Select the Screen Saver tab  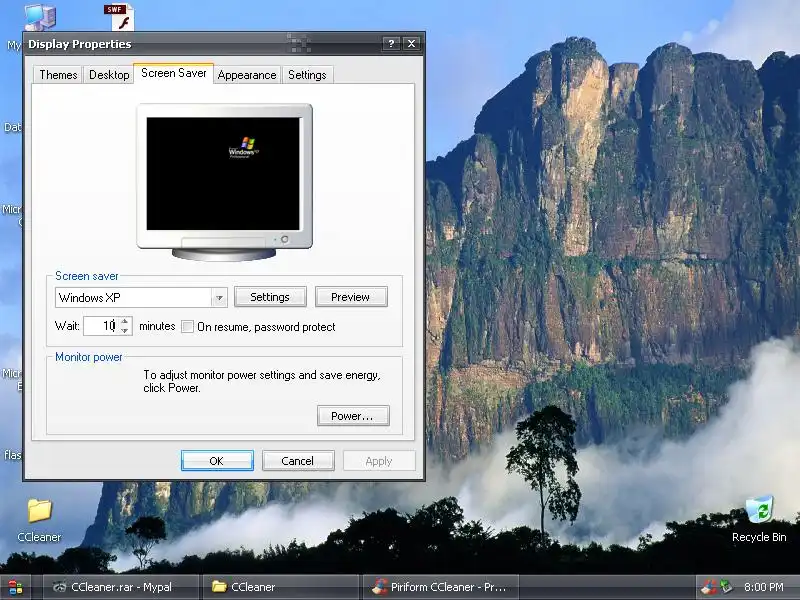[173, 73]
